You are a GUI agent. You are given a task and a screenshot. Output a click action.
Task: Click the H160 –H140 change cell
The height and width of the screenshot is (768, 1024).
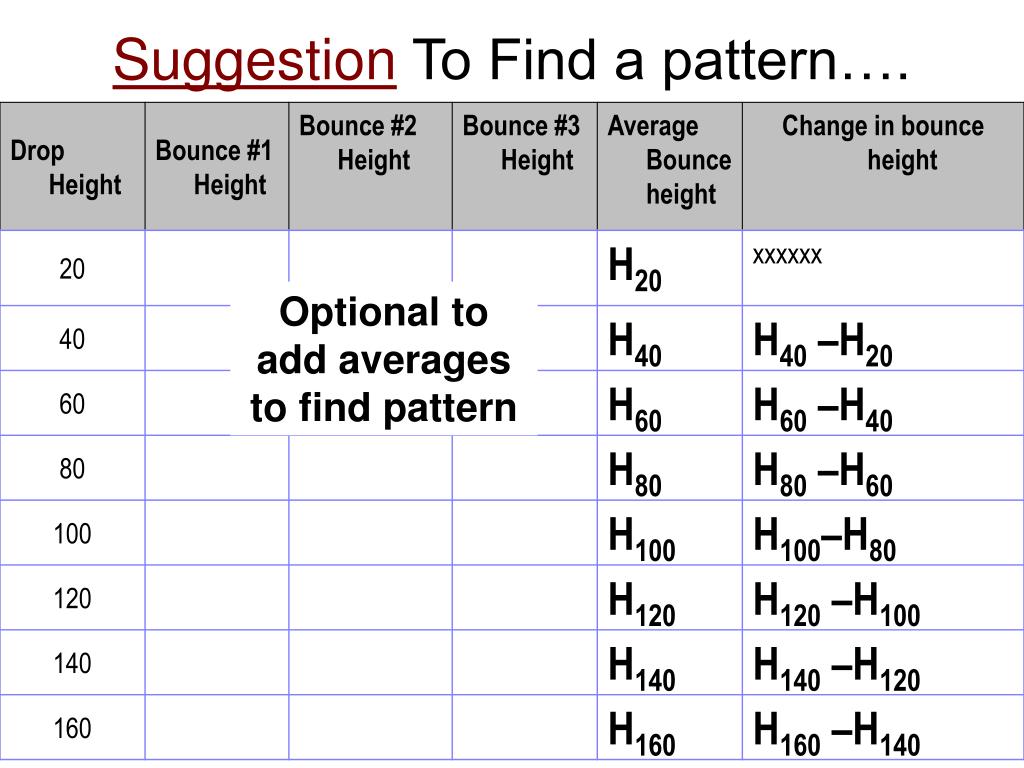pos(883,727)
